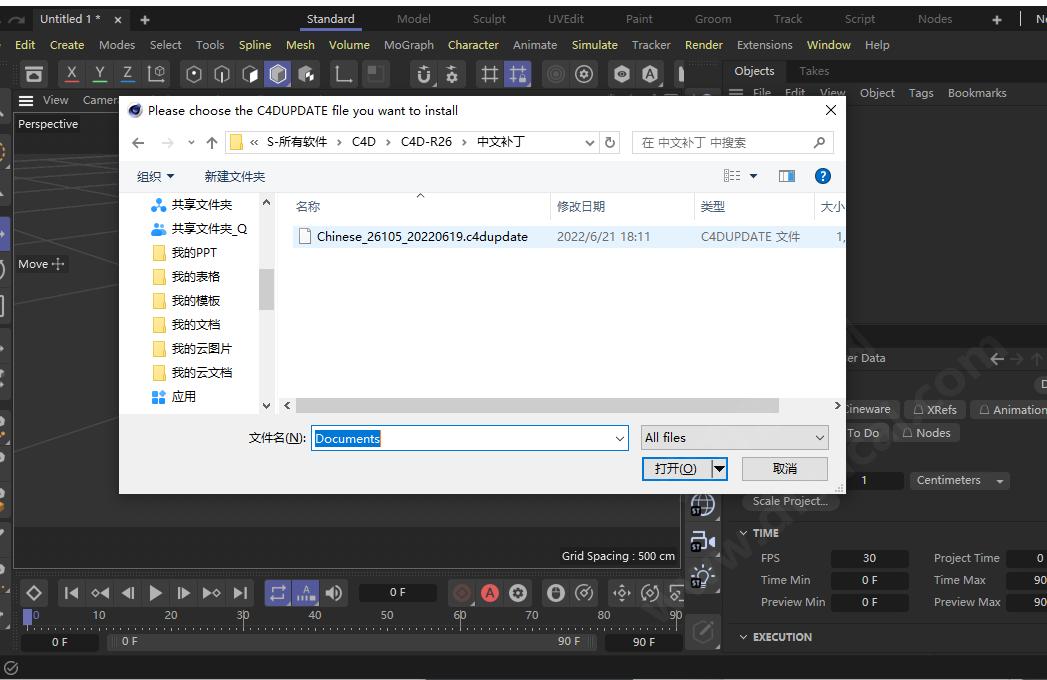This screenshot has height=680, width=1047.
Task: Open the Extensions menu
Action: tap(765, 45)
